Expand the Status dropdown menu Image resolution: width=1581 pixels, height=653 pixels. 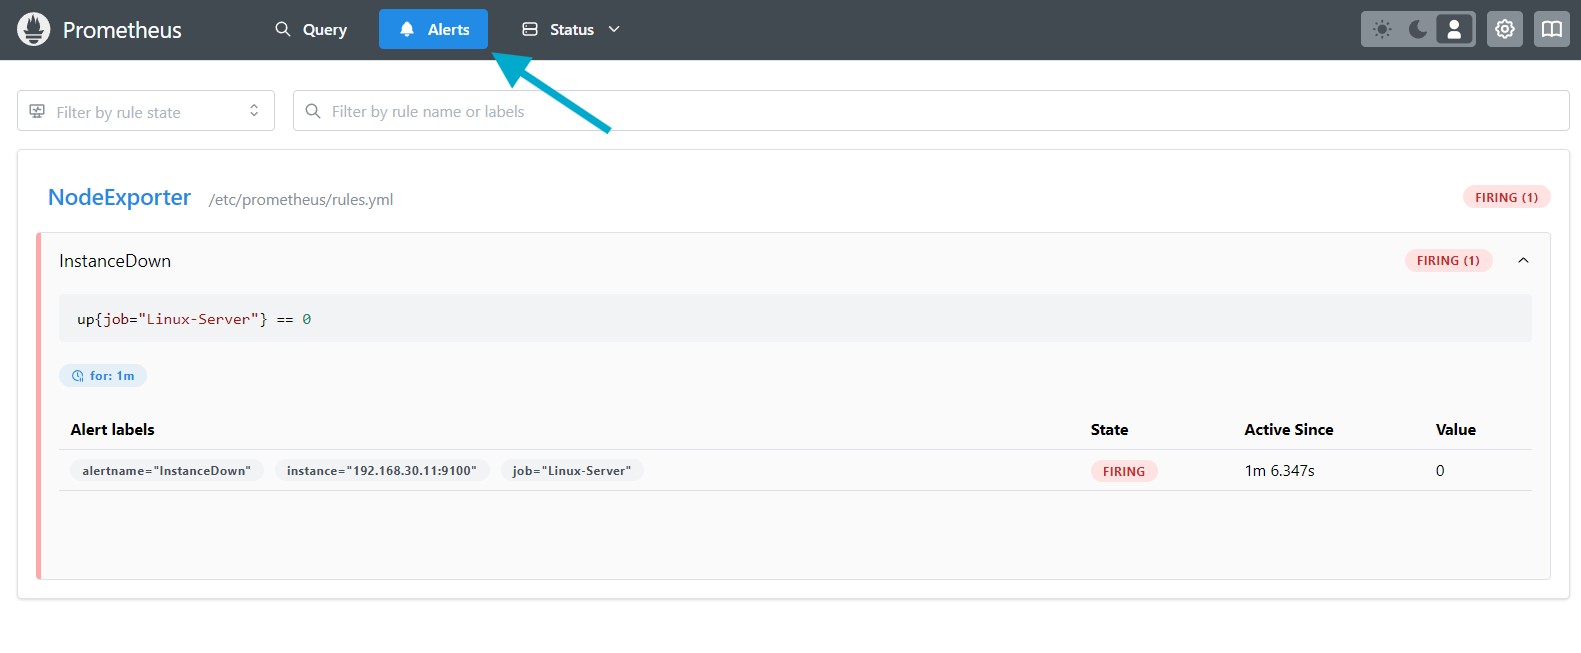pyautogui.click(x=571, y=29)
